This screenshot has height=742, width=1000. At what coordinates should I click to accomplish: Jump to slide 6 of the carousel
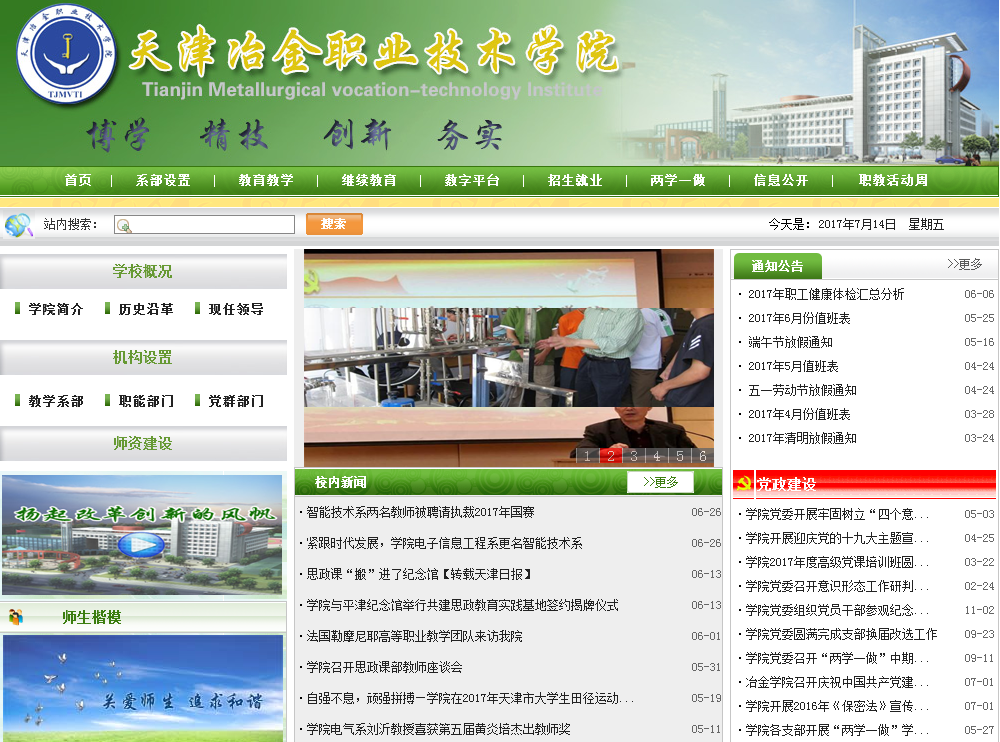tap(703, 456)
